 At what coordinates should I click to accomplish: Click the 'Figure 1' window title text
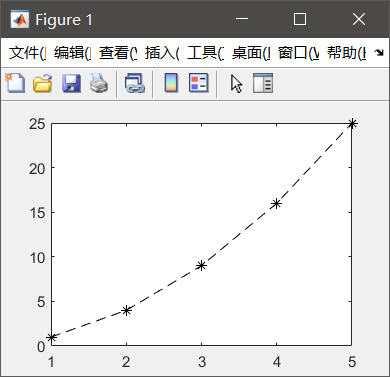tap(64, 20)
